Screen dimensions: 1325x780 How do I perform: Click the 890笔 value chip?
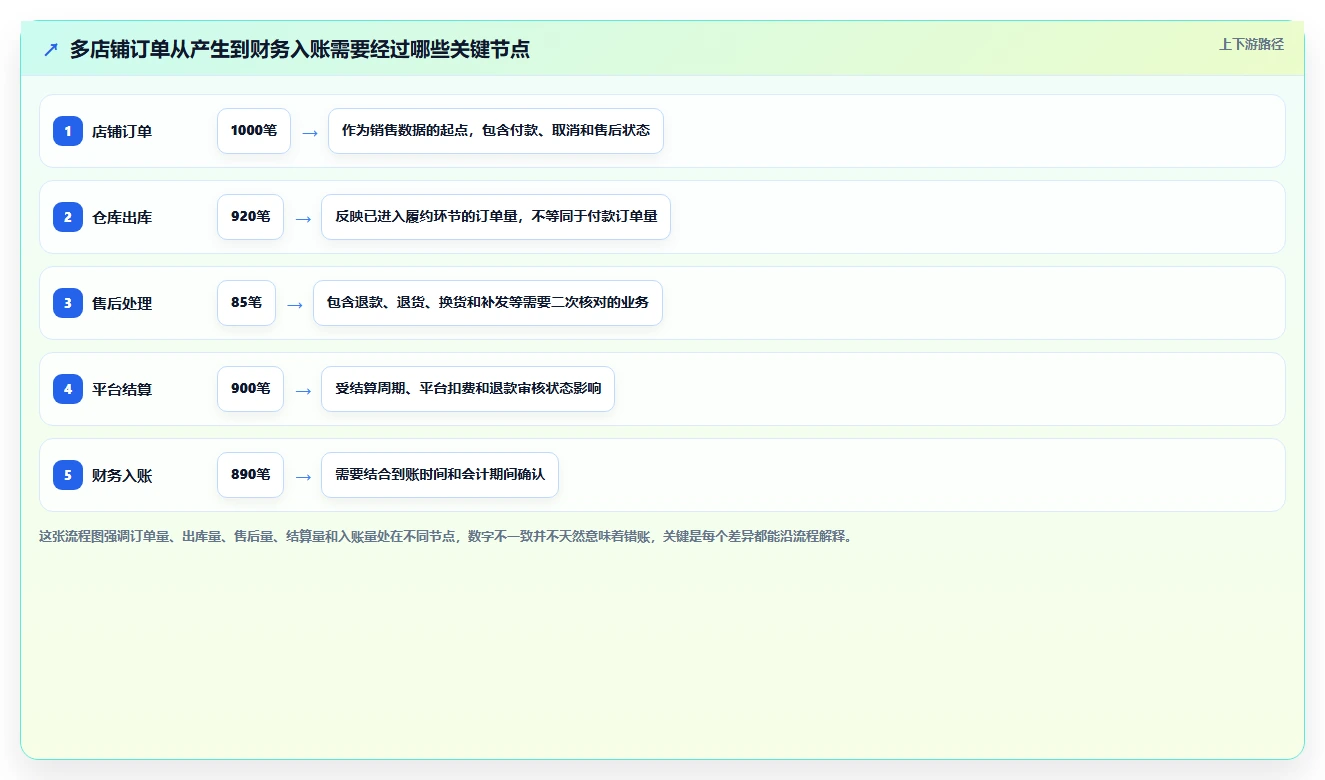250,475
